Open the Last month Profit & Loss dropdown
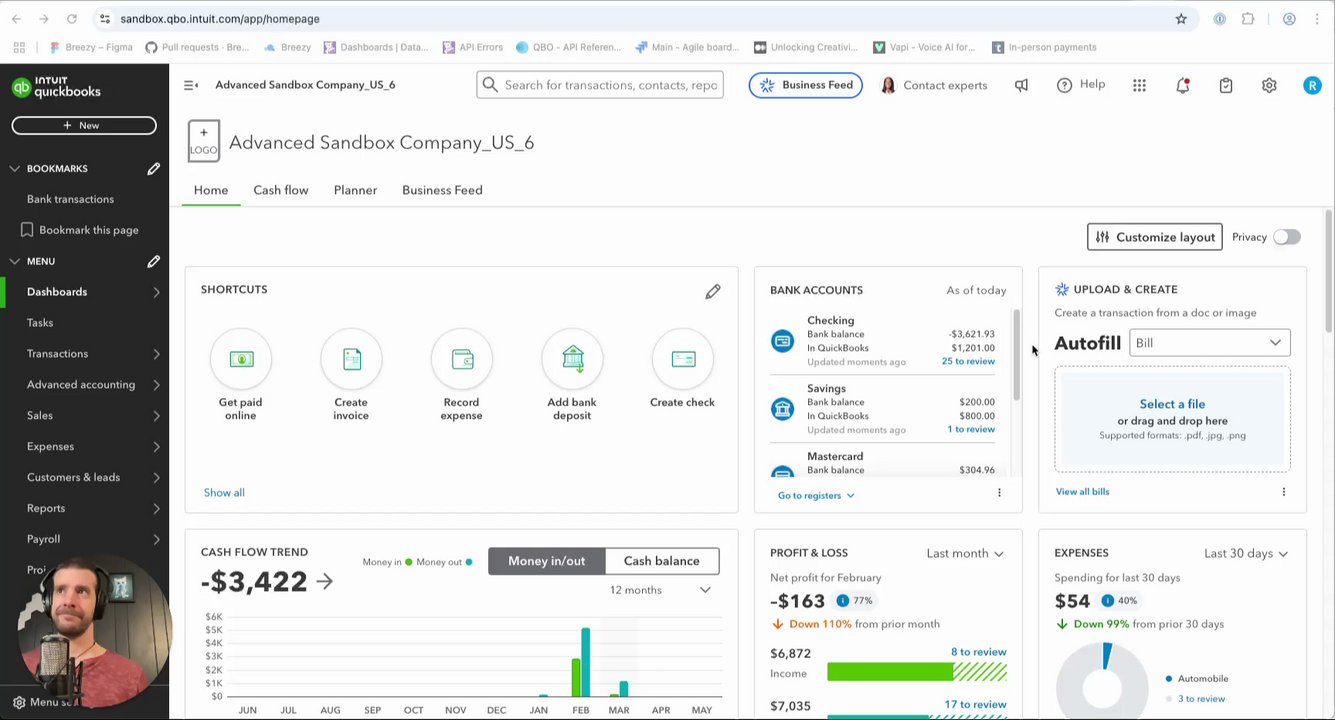 click(x=964, y=553)
